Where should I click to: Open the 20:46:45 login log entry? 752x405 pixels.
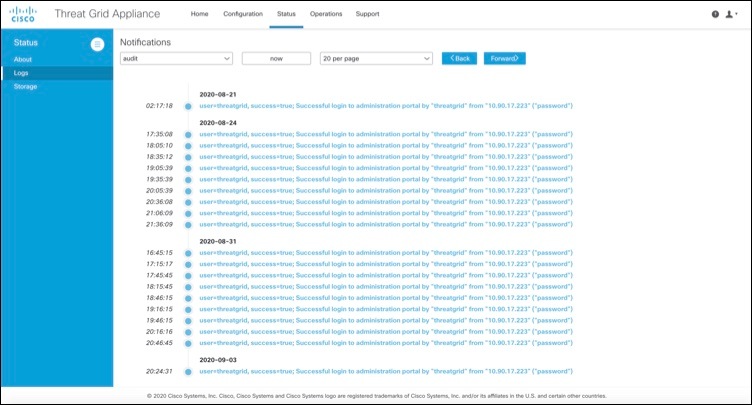(386, 343)
